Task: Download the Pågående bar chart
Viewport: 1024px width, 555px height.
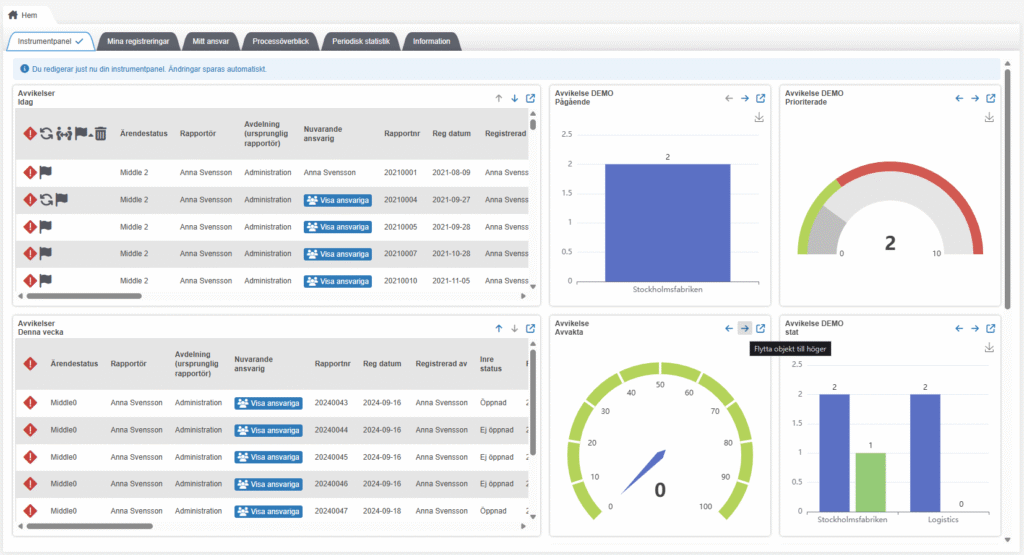Action: click(760, 118)
